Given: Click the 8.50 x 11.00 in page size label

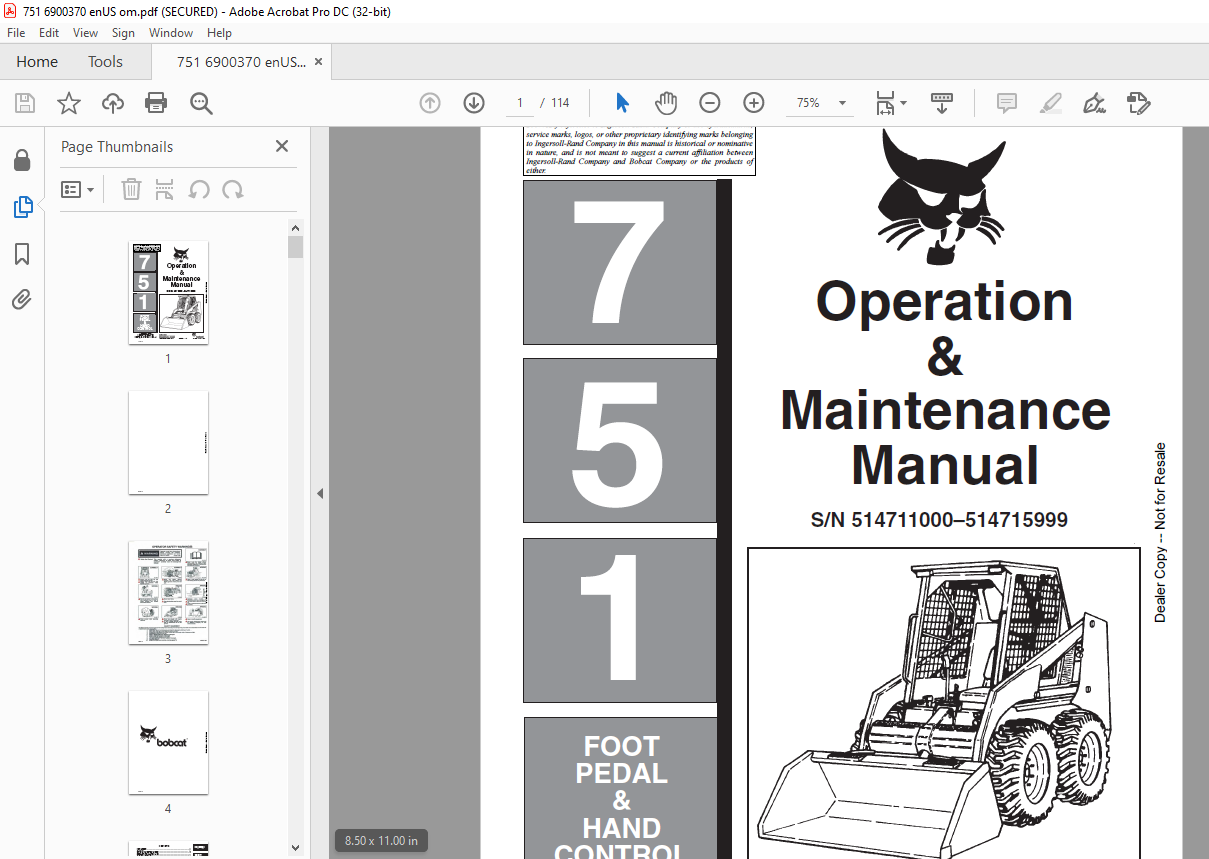Looking at the screenshot, I should tap(381, 840).
